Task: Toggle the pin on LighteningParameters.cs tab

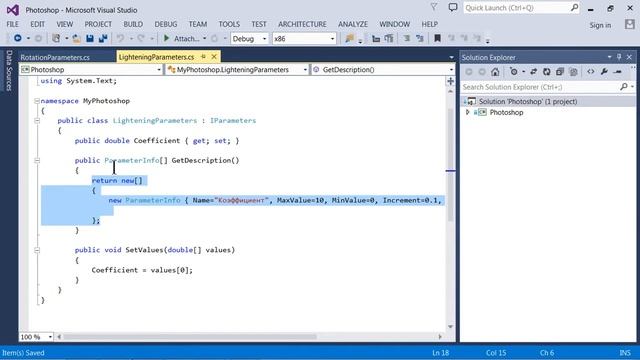Action: (203, 57)
